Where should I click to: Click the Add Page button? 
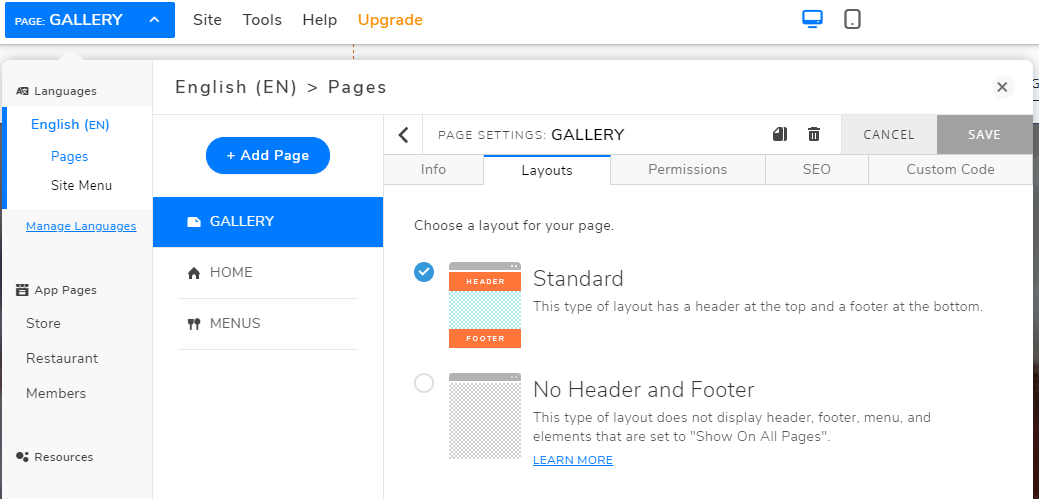(x=267, y=155)
